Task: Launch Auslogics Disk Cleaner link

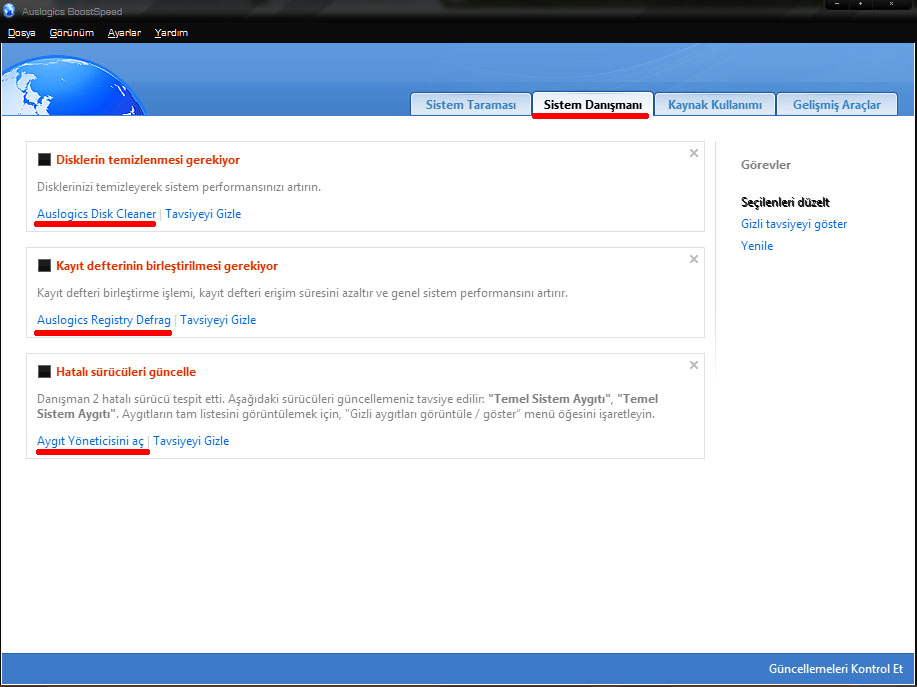Action: pos(96,214)
